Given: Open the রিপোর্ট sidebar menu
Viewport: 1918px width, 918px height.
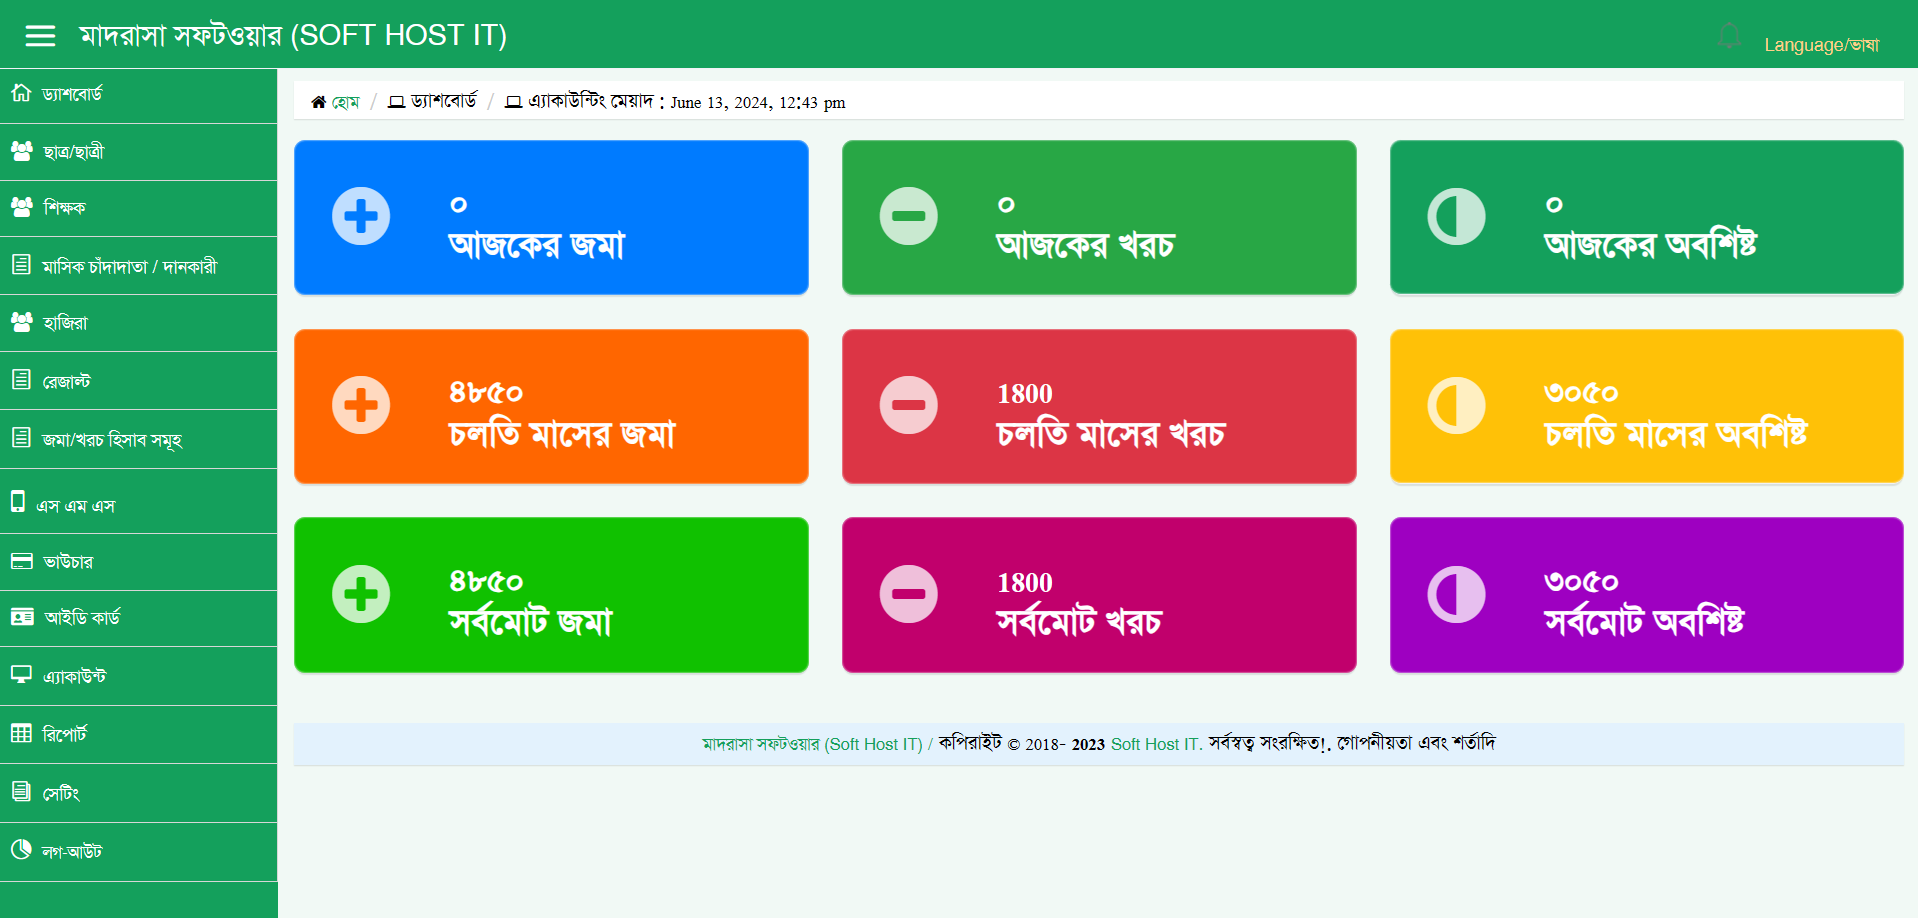Looking at the screenshot, I should (x=64, y=734).
